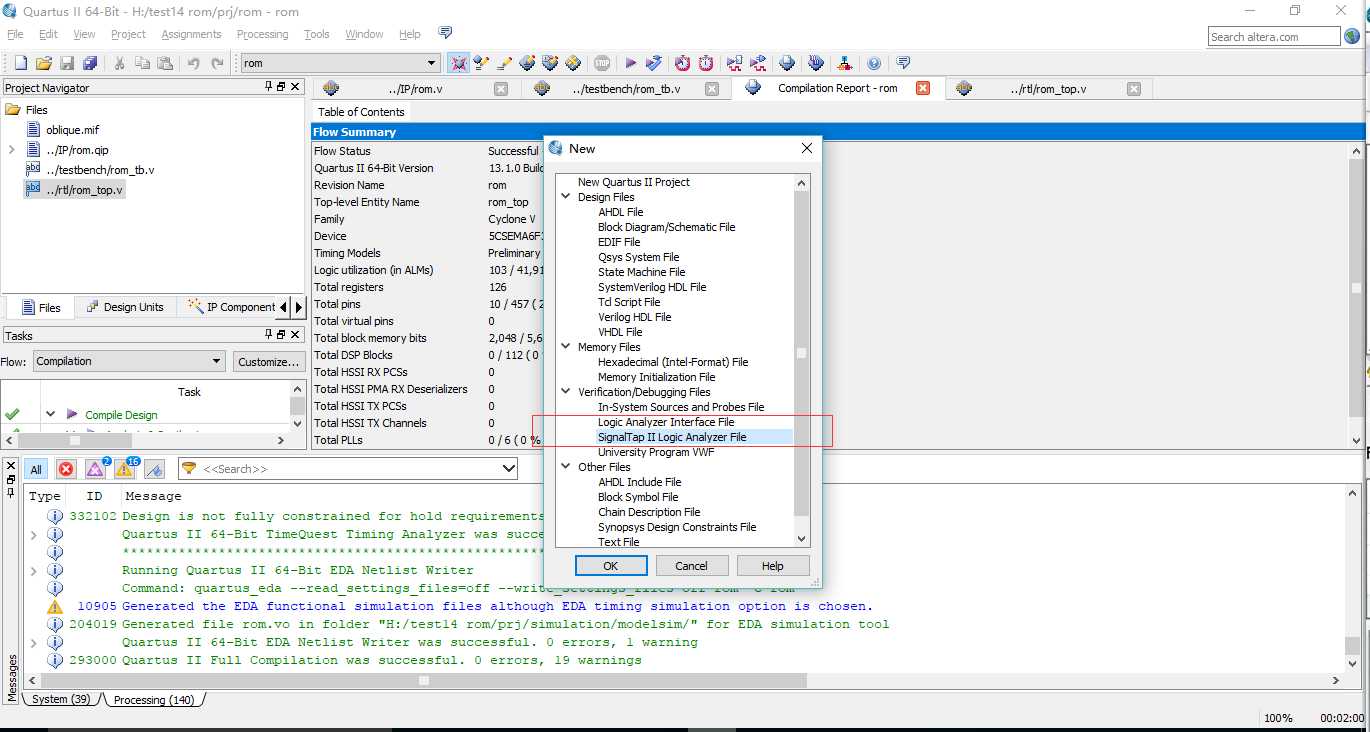The height and width of the screenshot is (732, 1370).
Task: Toggle the flag message filter button
Action: click(x=154, y=469)
